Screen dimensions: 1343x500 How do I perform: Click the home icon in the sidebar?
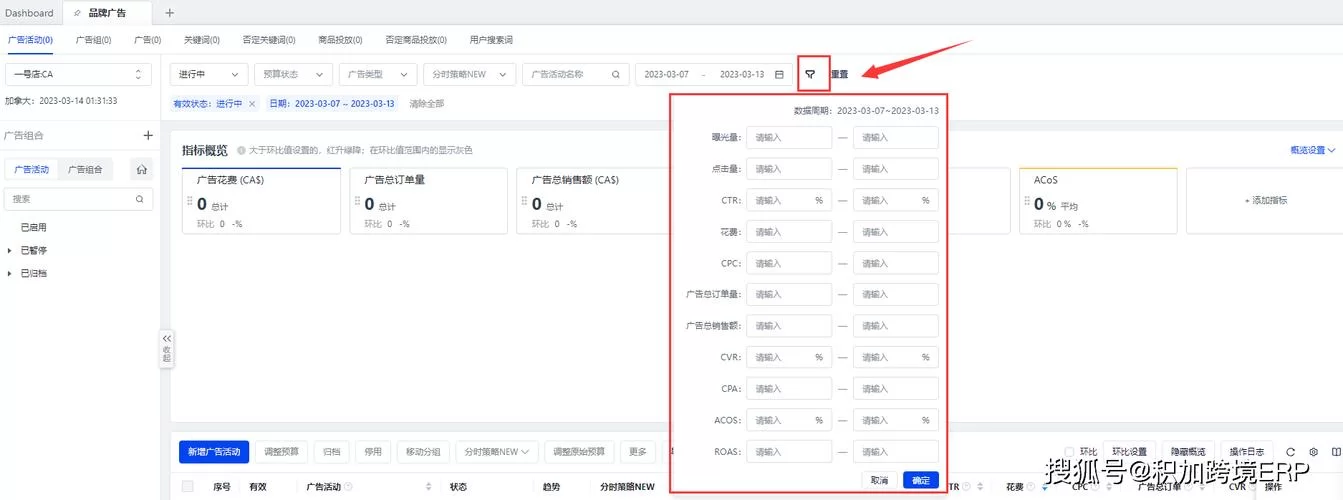click(142, 169)
